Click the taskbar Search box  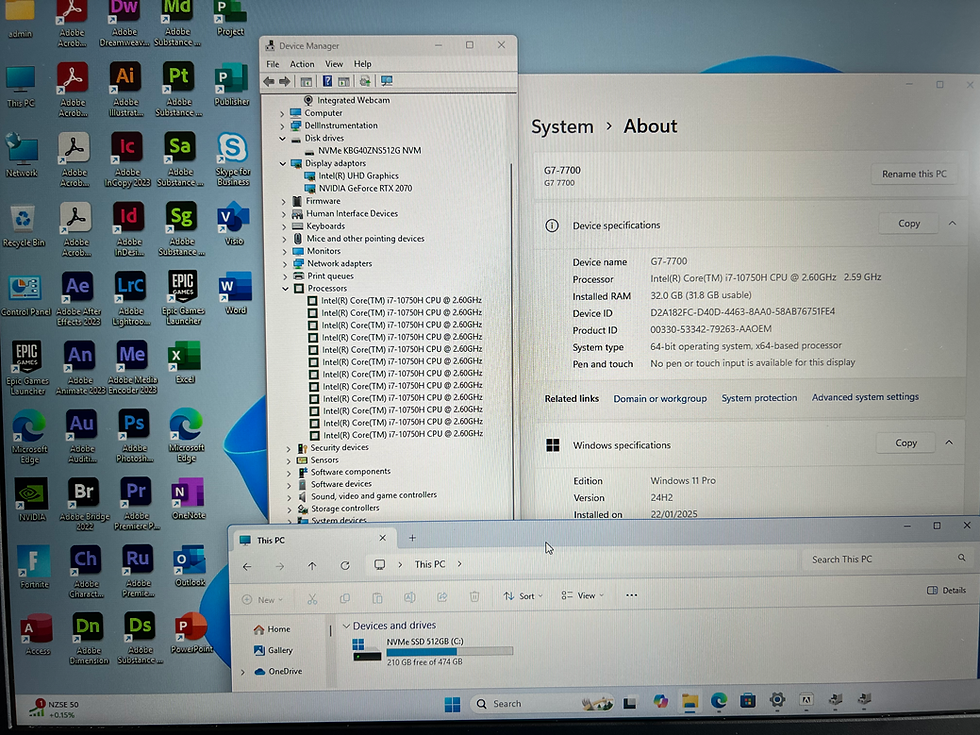(541, 704)
